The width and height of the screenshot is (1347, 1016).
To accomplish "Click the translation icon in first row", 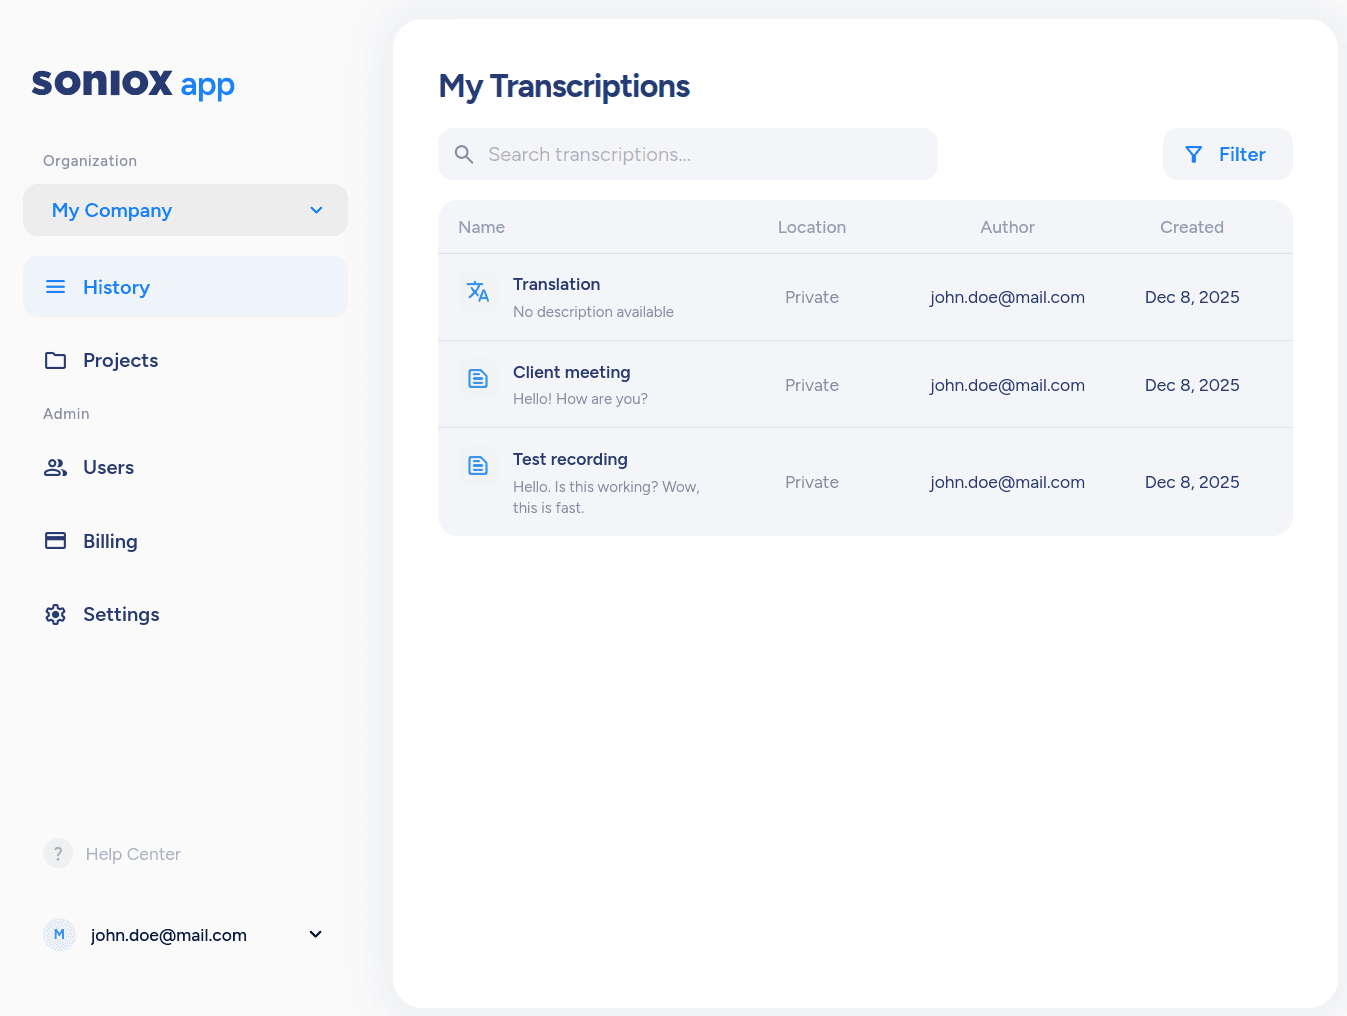I will (478, 291).
